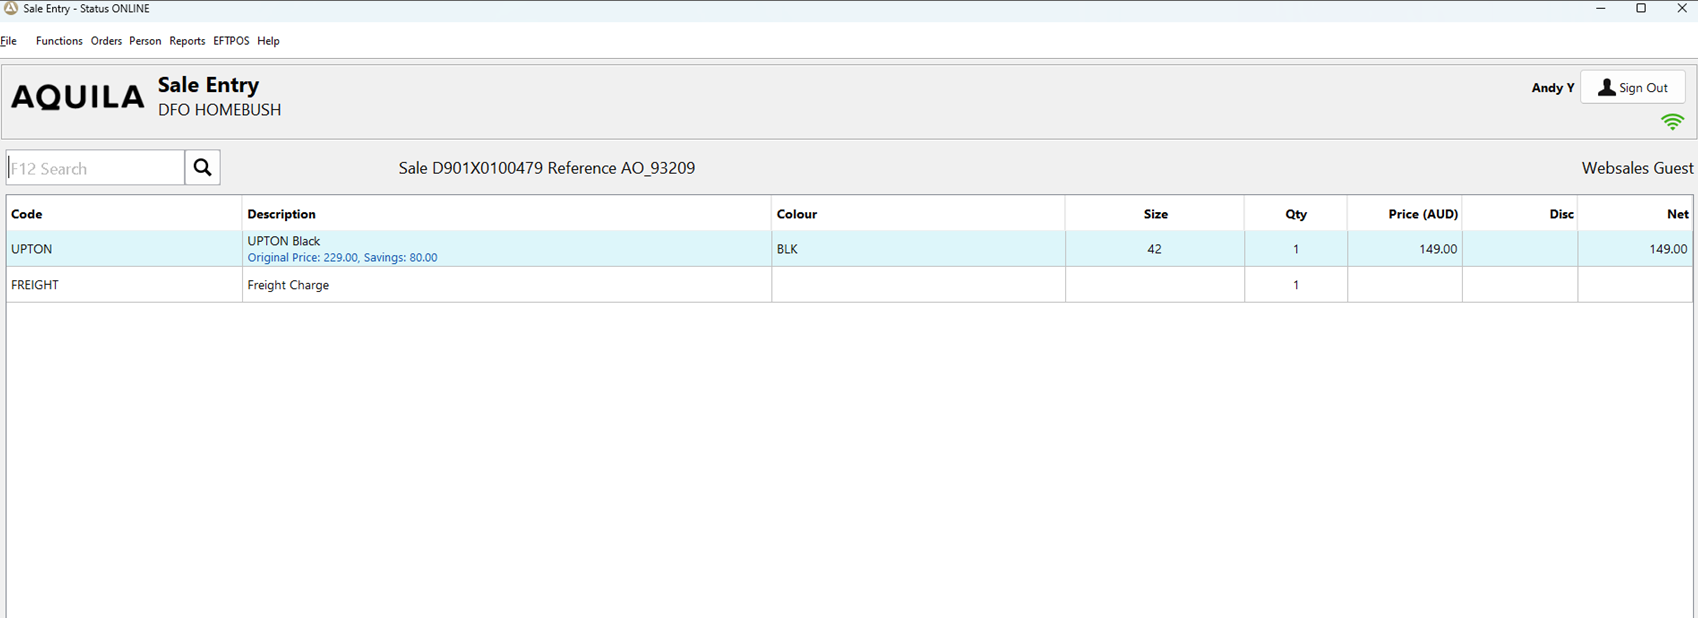Screen dimensions: 1698x618
Task: Click the Size column header
Action: tap(1155, 214)
